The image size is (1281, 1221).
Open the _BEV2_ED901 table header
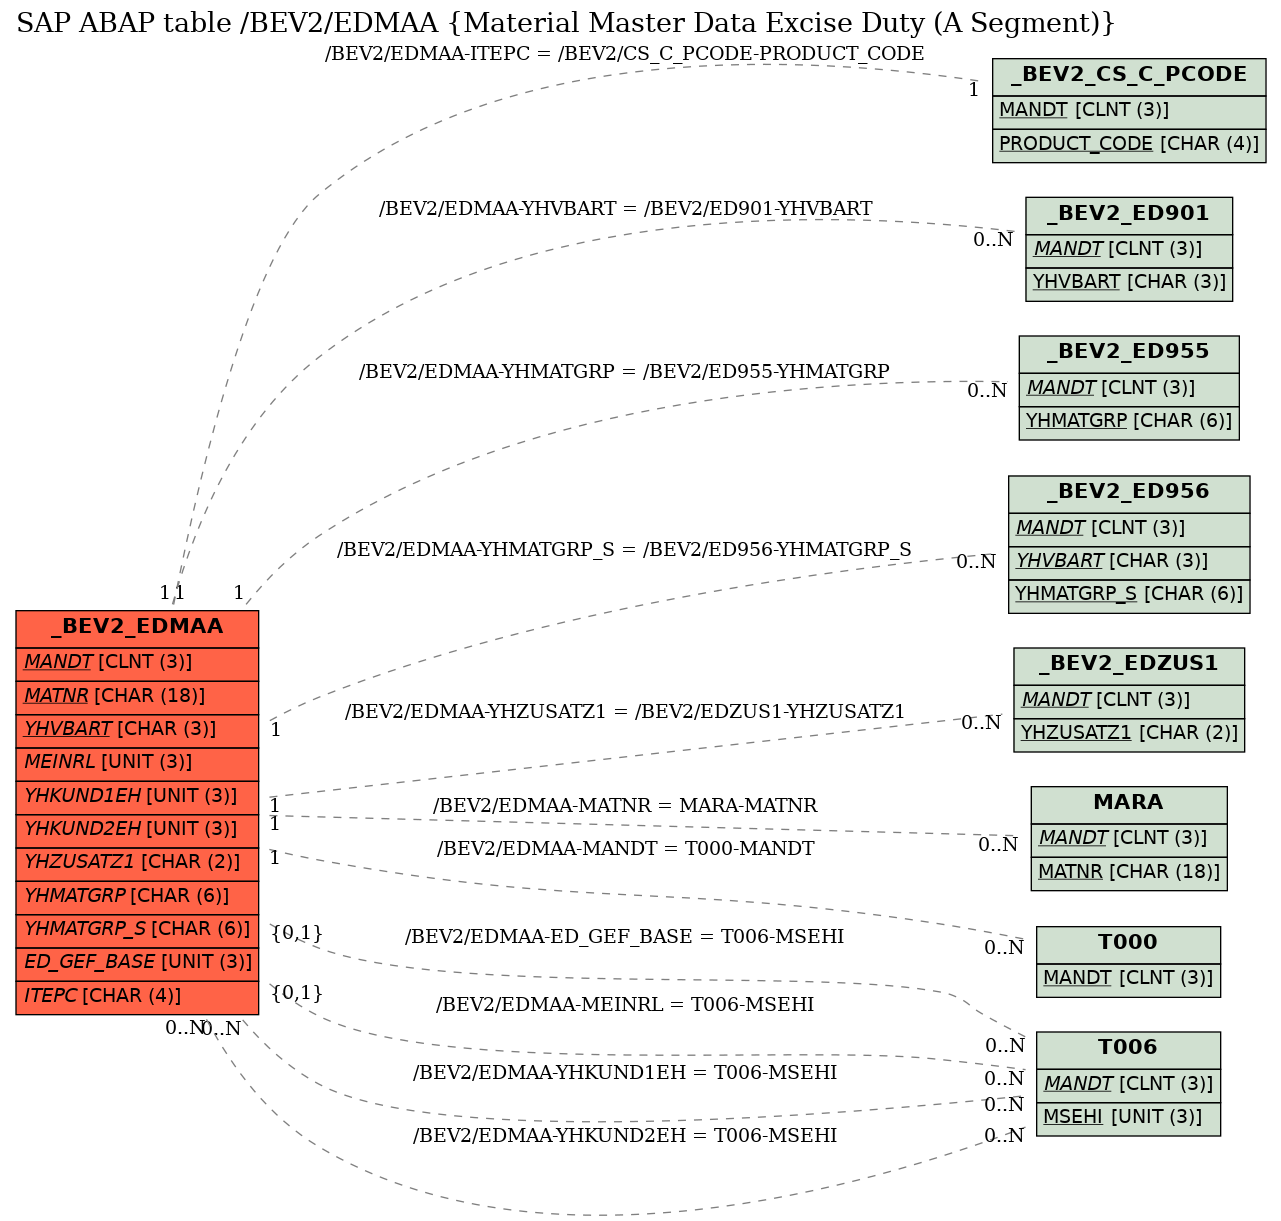(1129, 214)
